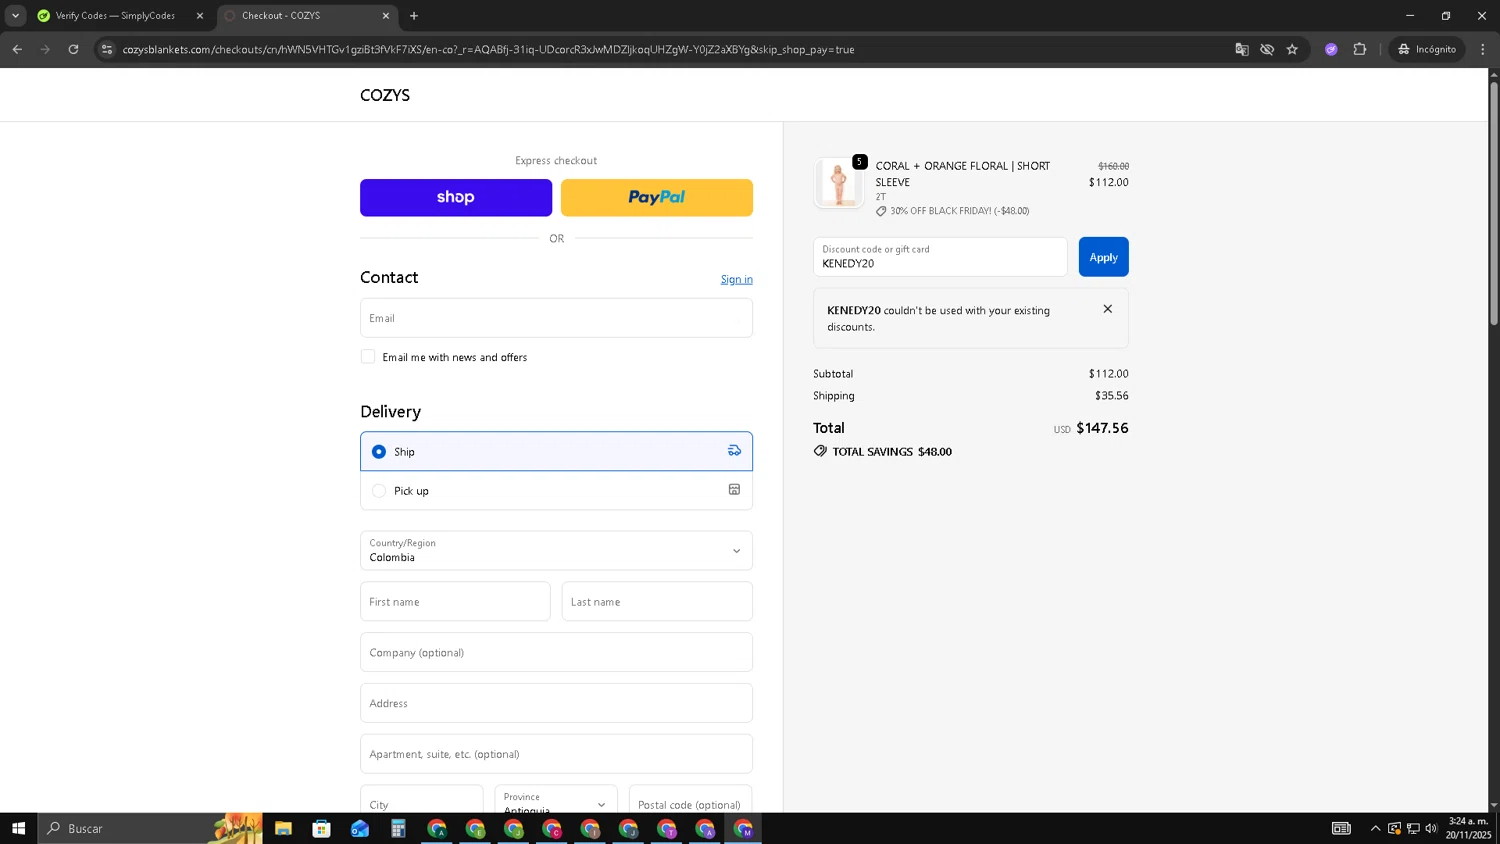Click the Address field

(556, 703)
